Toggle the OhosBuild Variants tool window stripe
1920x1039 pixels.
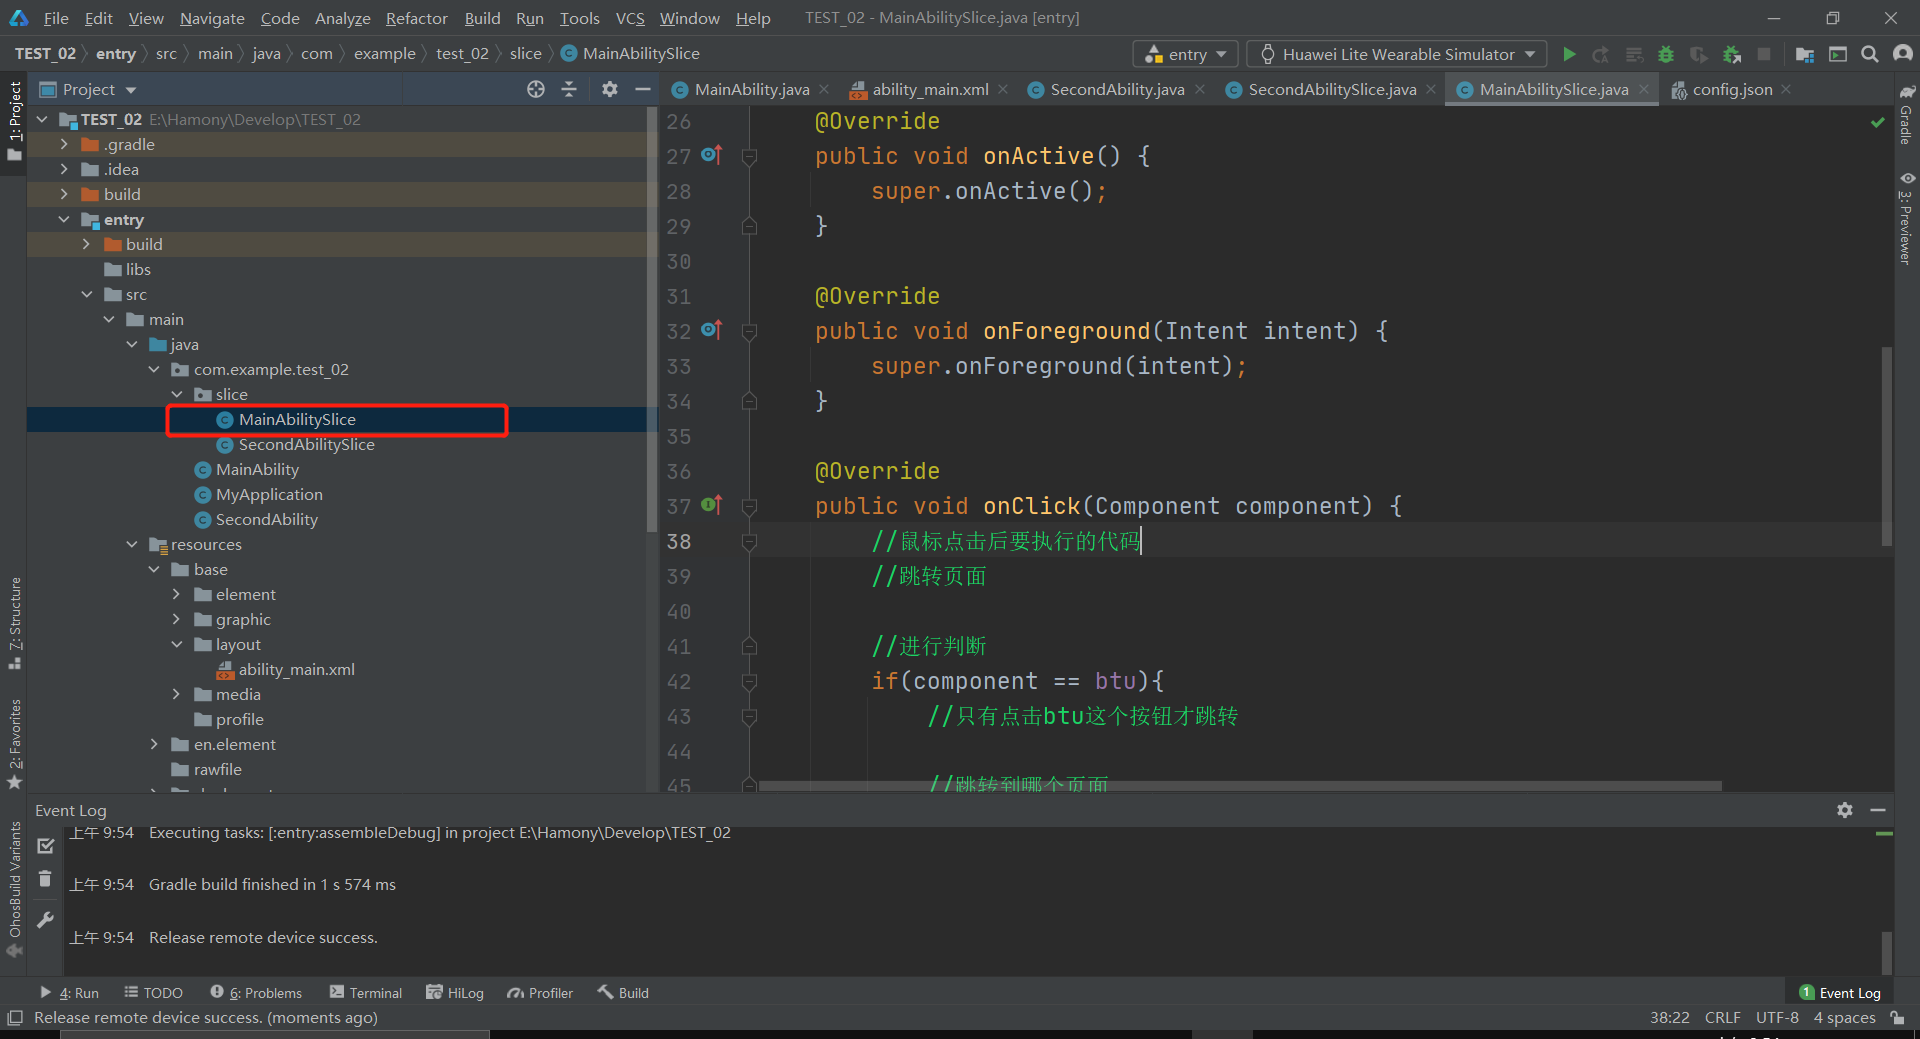[14, 888]
